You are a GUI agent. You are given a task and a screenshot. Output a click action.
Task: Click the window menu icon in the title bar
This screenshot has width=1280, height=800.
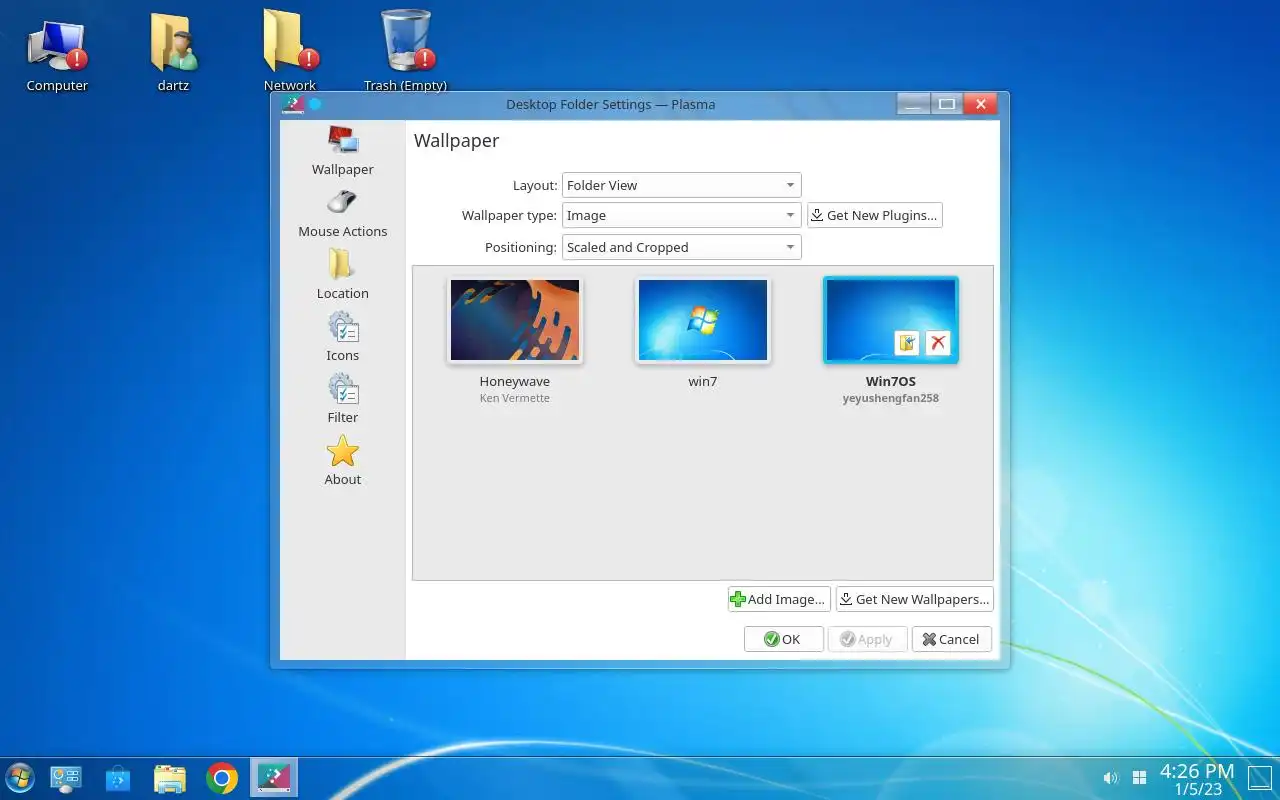pyautogui.click(x=292, y=104)
